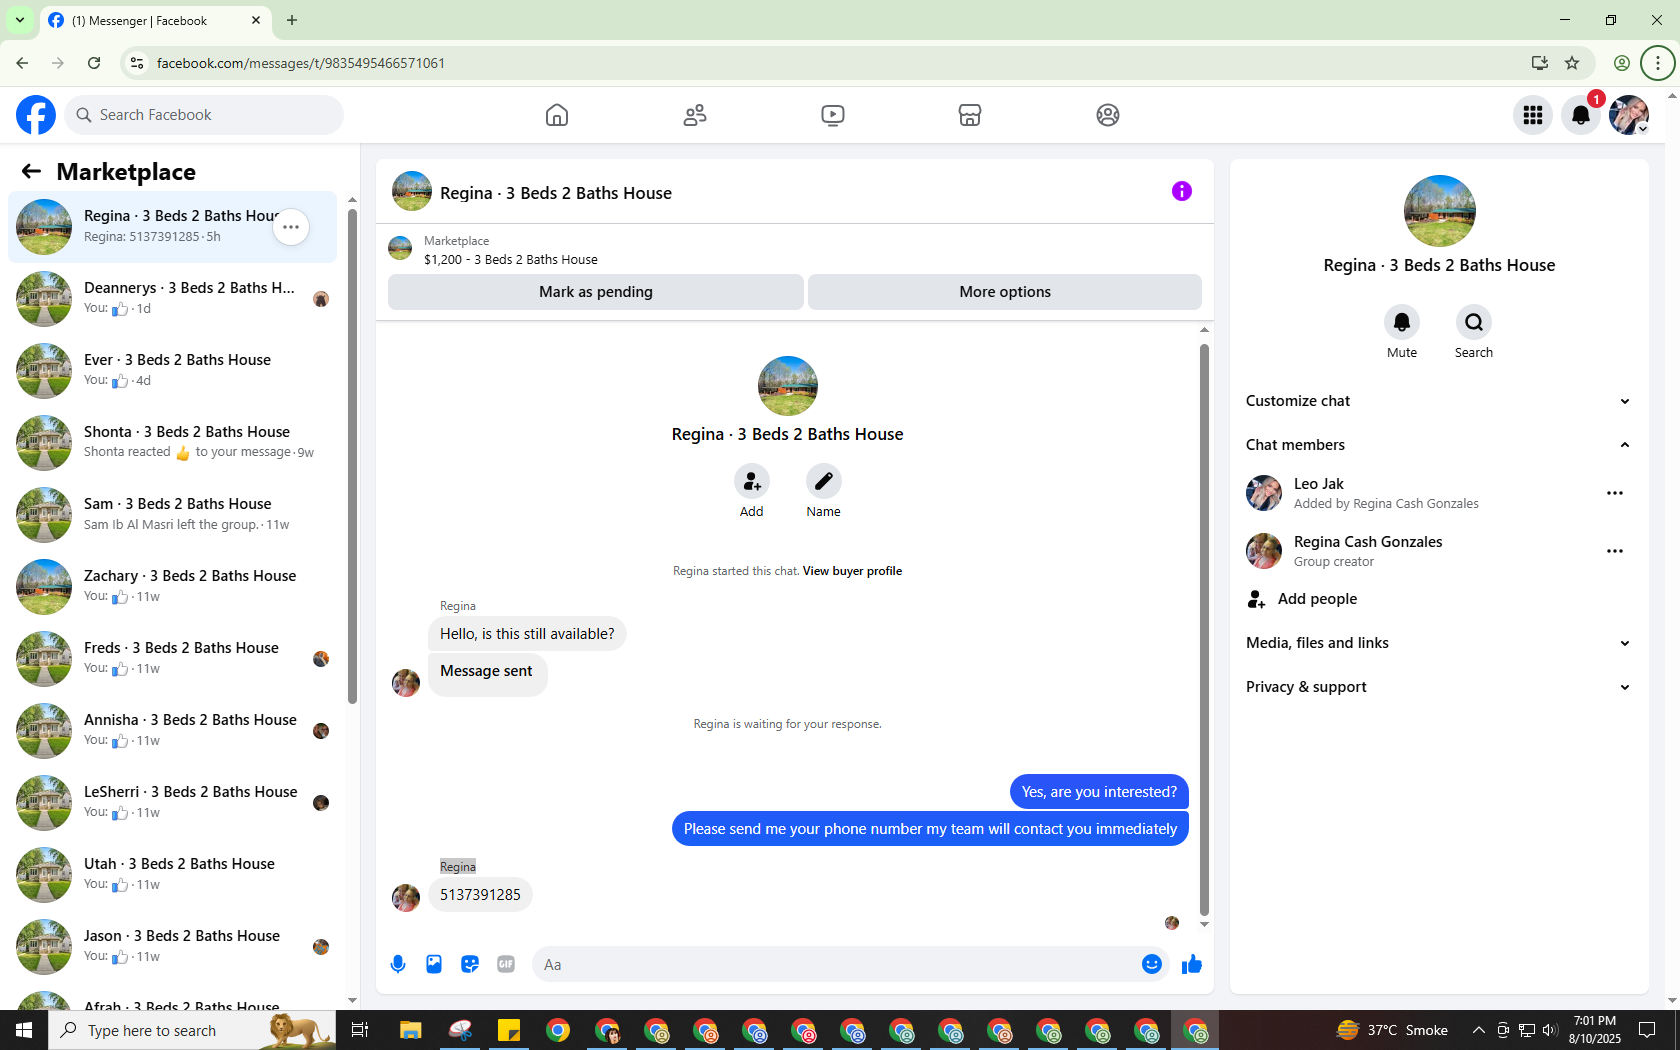Screen dimensions: 1680x1050
Task: Open conversation information purple icon
Action: [1182, 191]
